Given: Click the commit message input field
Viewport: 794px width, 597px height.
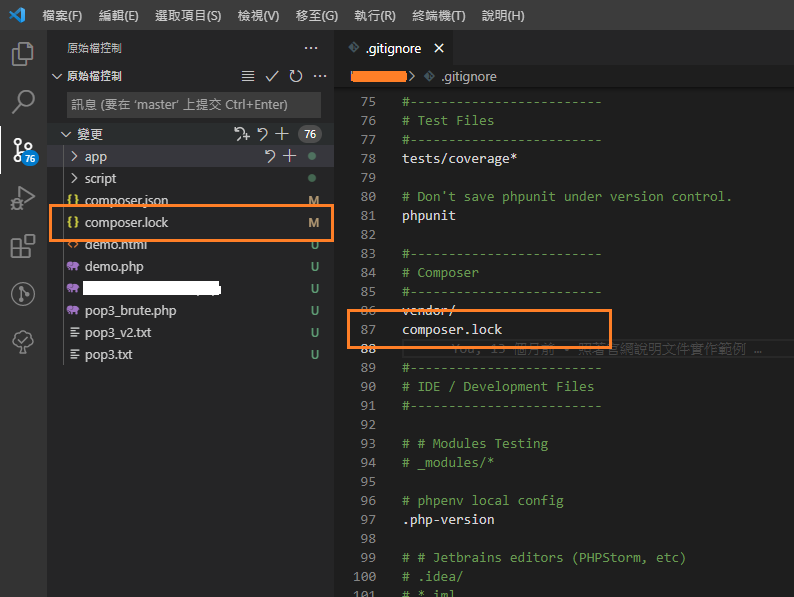Looking at the screenshot, I should [x=194, y=105].
